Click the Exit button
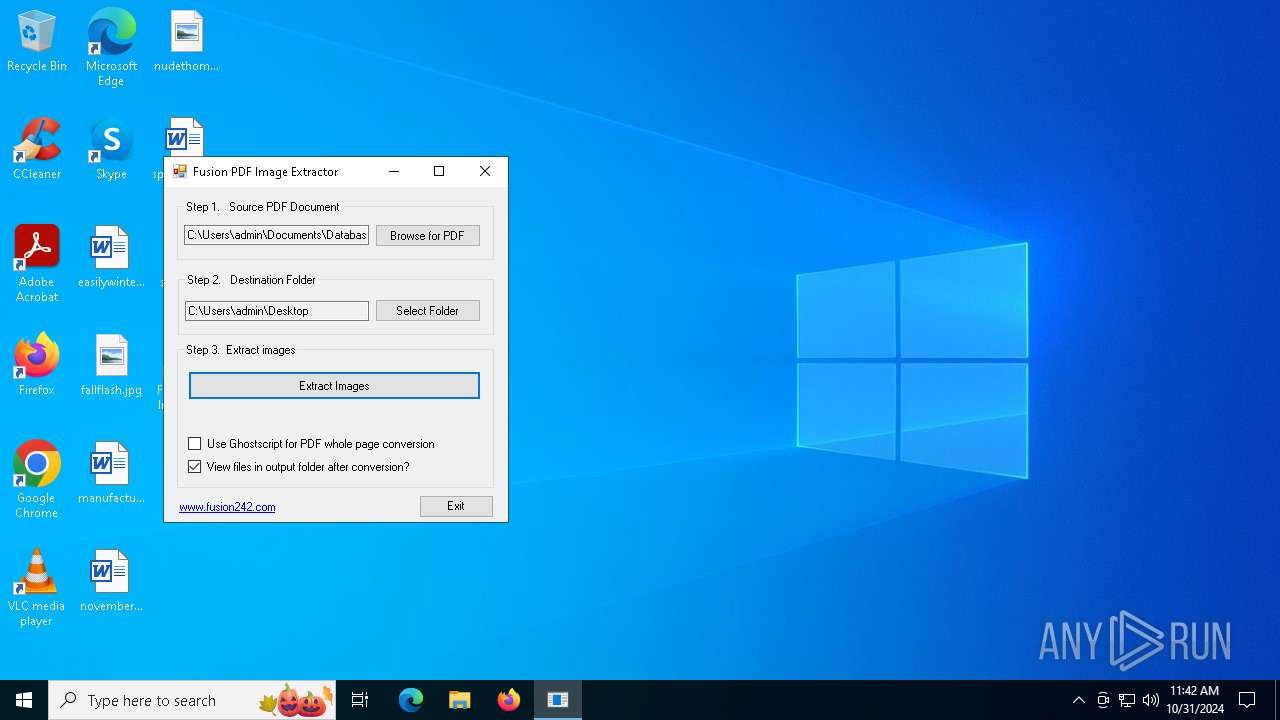1280x720 pixels. [x=456, y=506]
